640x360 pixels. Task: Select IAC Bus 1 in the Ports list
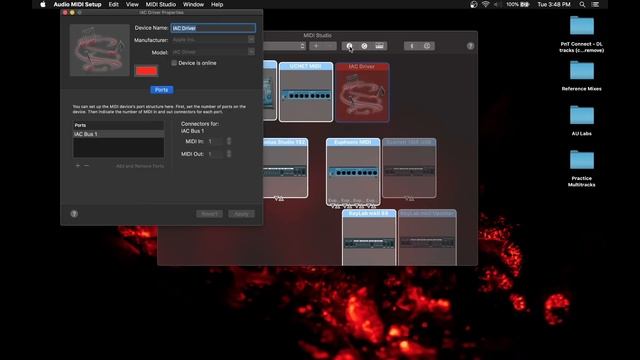coord(118,134)
